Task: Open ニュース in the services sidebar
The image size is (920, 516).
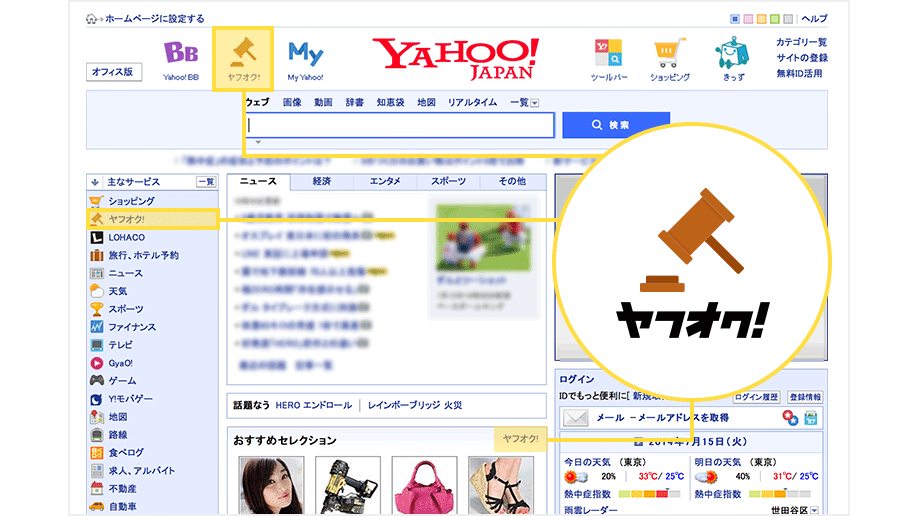Action: [126, 273]
